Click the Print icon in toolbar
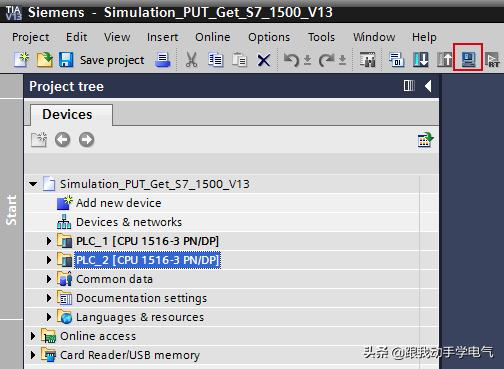The image size is (504, 369). point(163,60)
